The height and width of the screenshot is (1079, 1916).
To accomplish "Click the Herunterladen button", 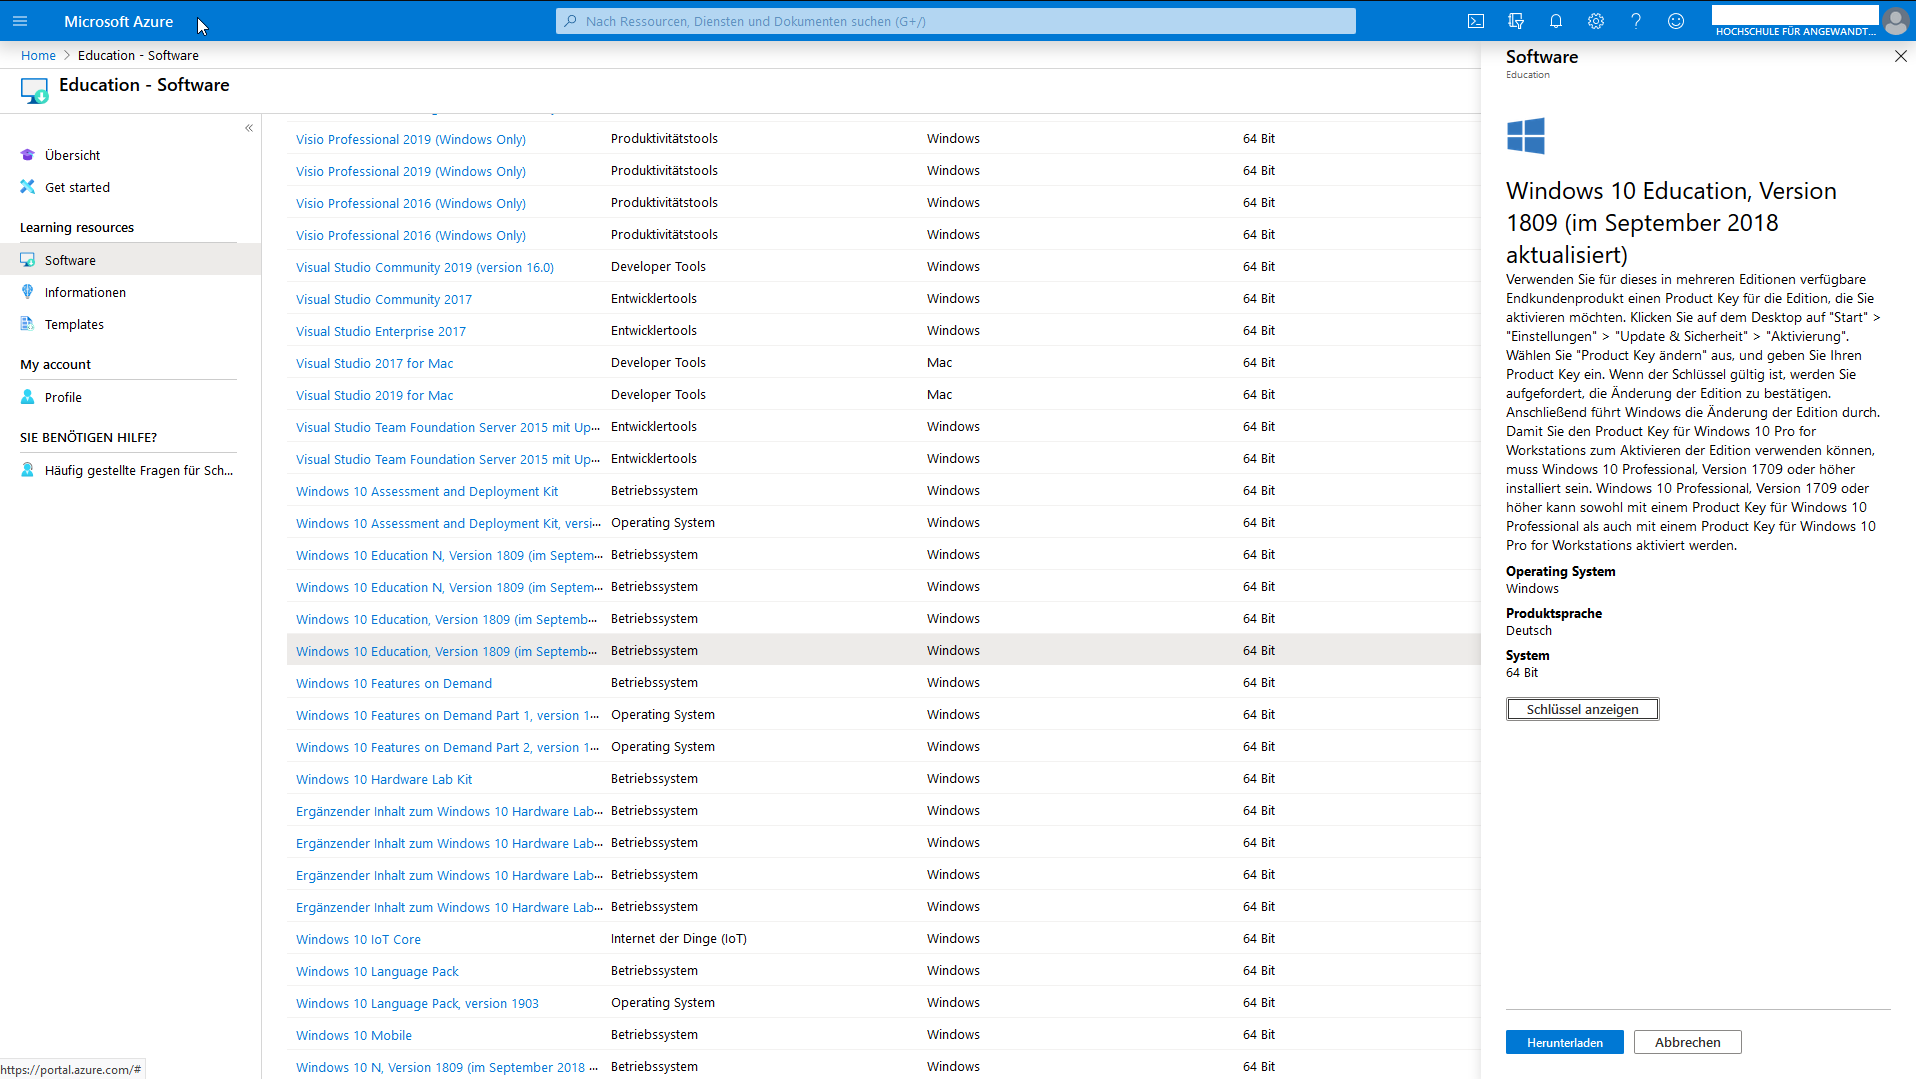I will click(1564, 1042).
